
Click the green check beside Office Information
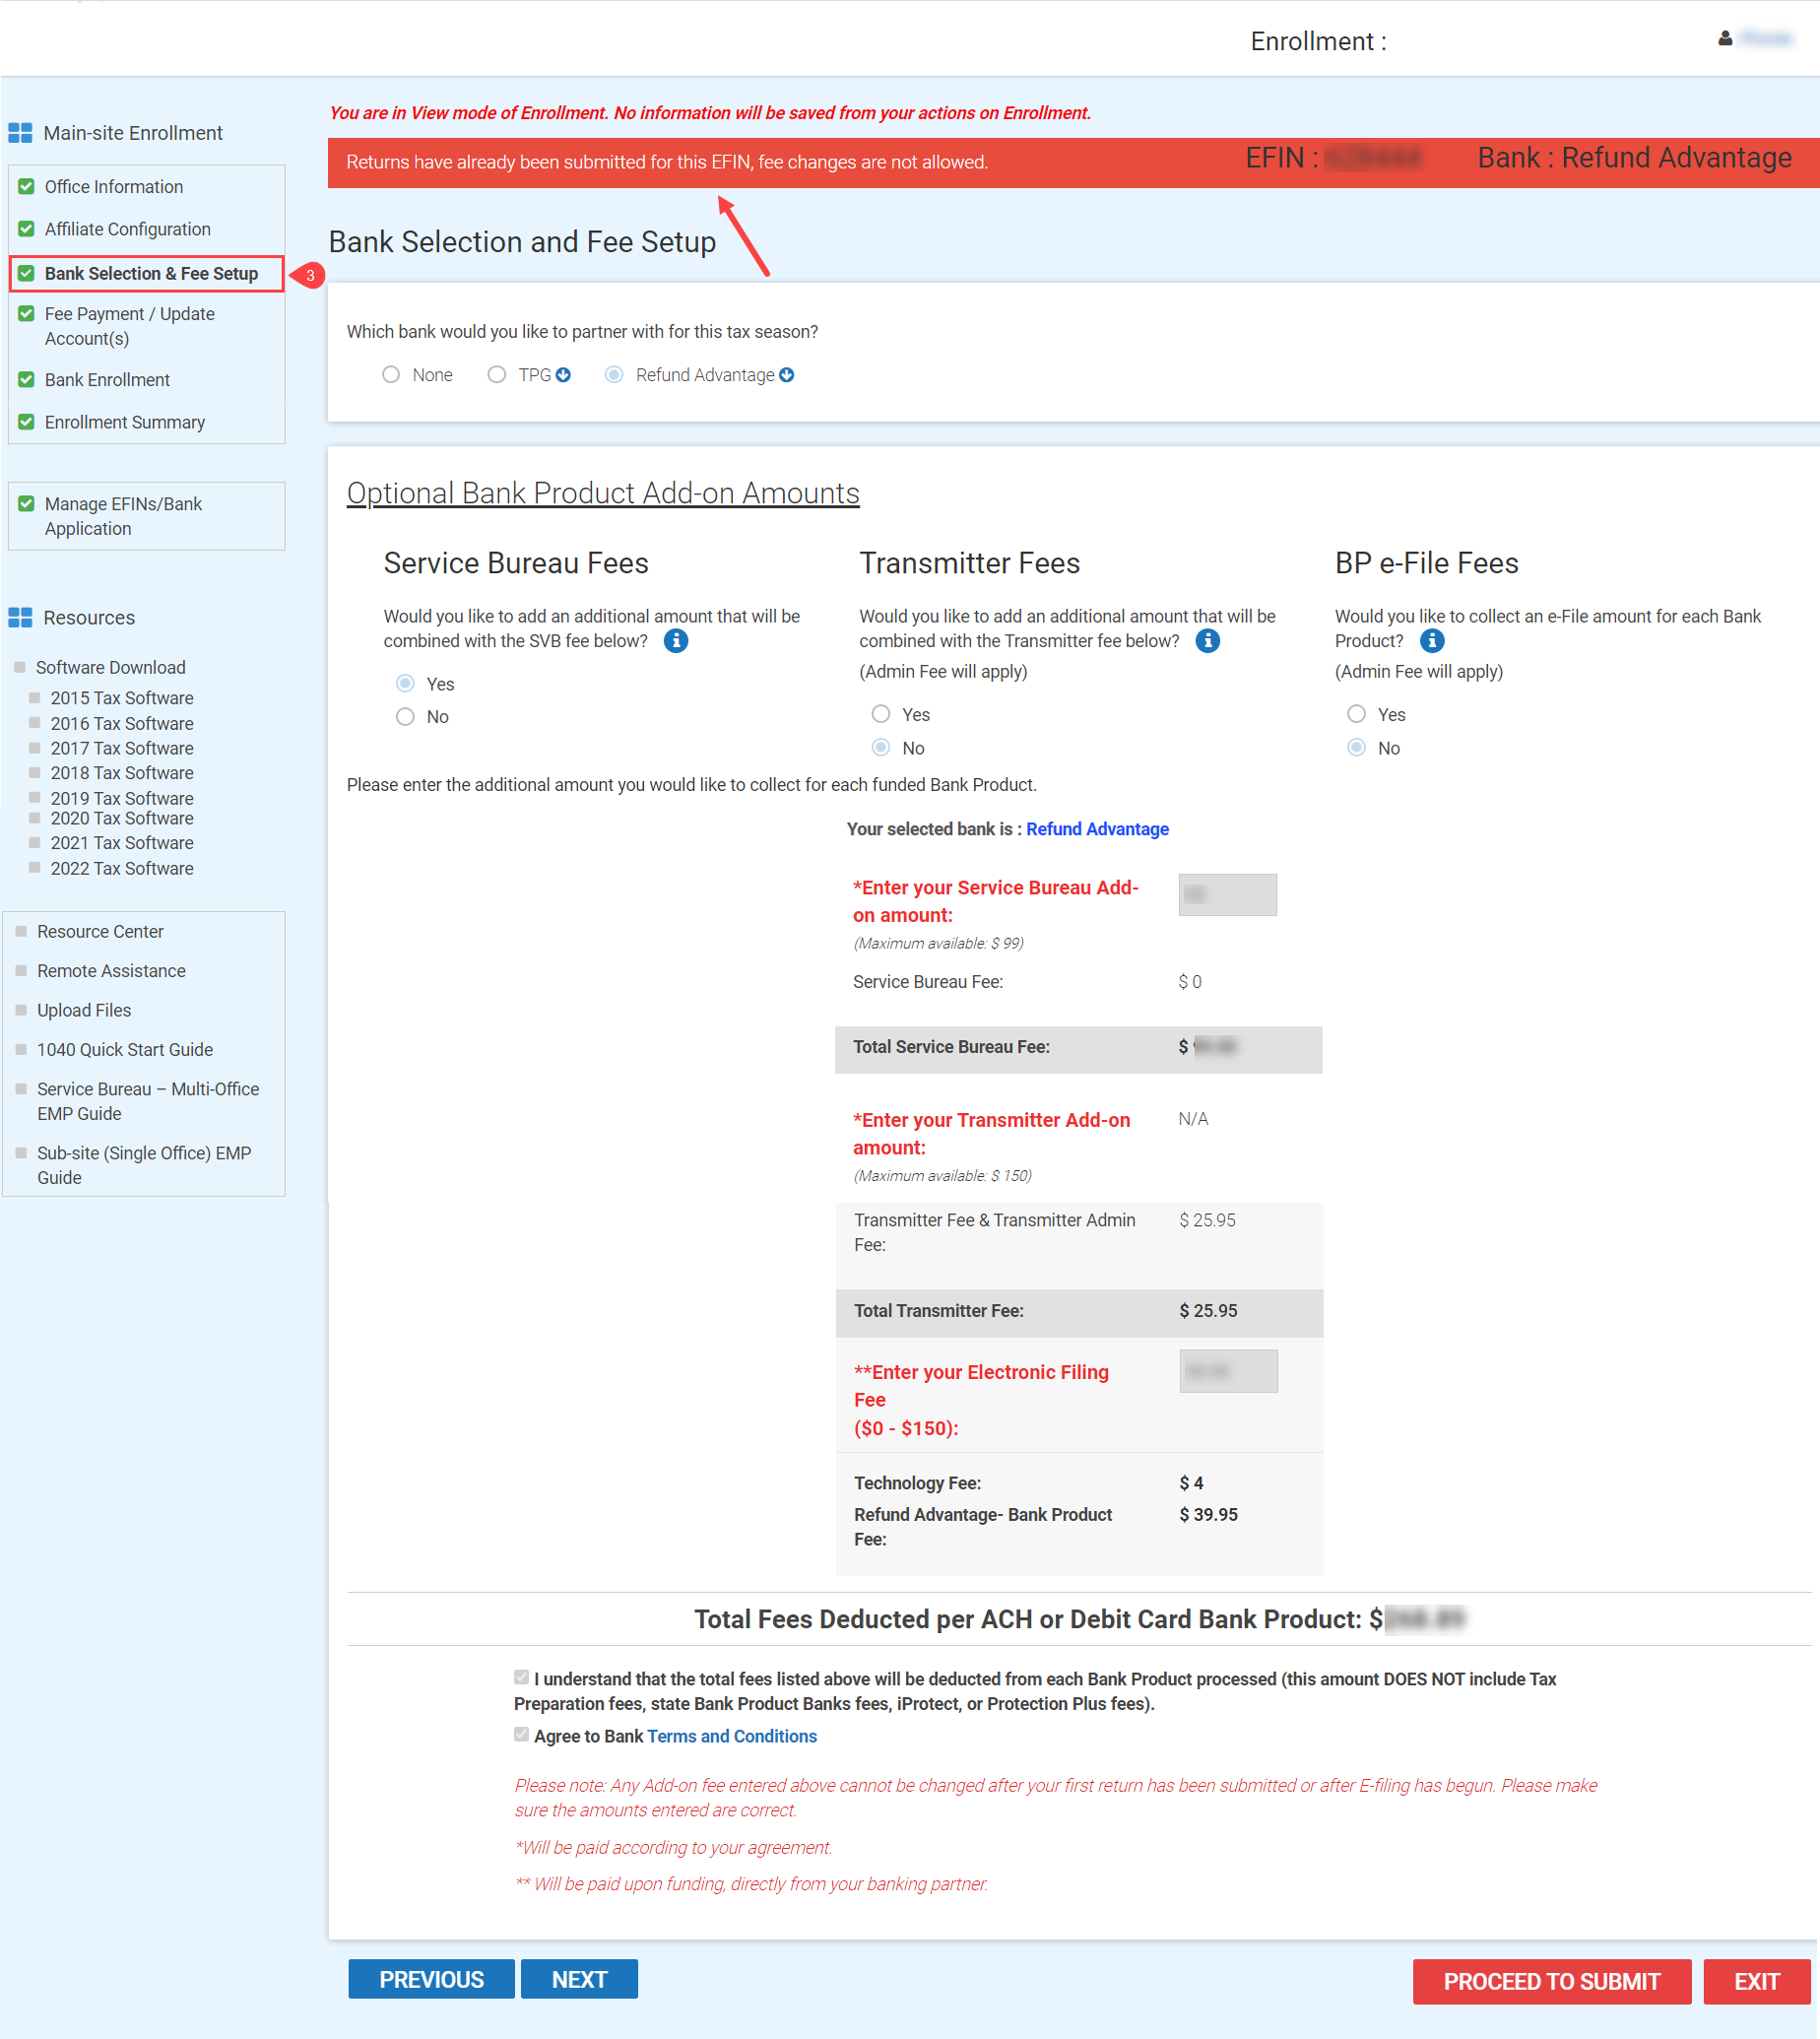27,187
